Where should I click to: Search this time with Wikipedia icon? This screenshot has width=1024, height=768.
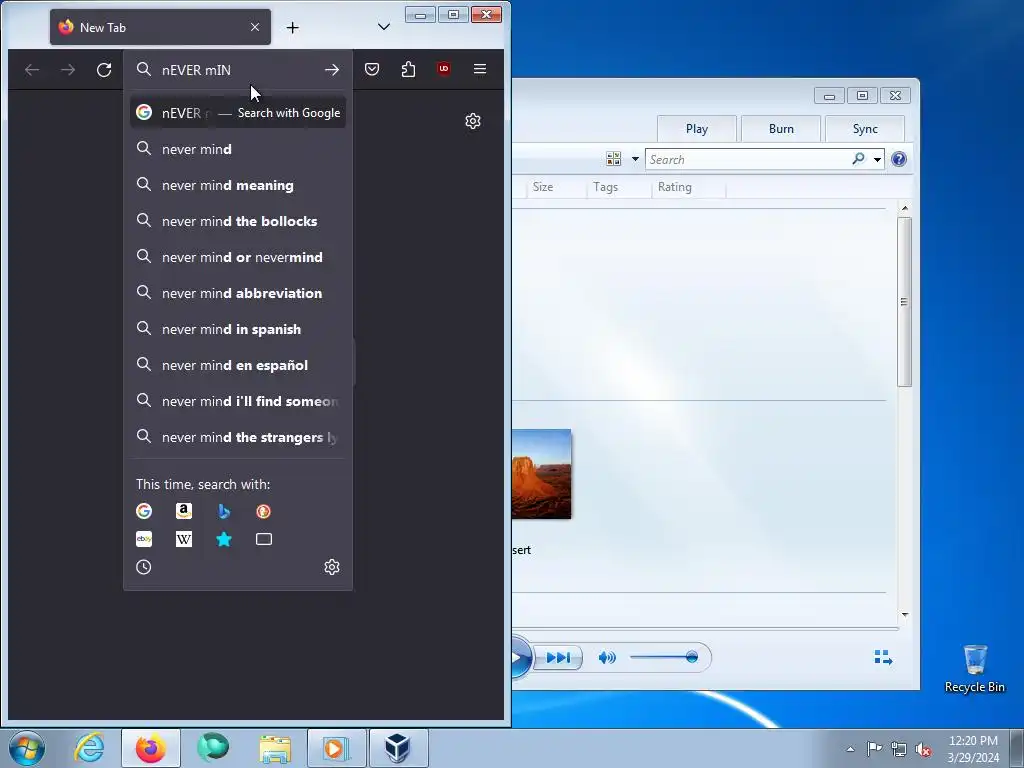[x=184, y=539]
